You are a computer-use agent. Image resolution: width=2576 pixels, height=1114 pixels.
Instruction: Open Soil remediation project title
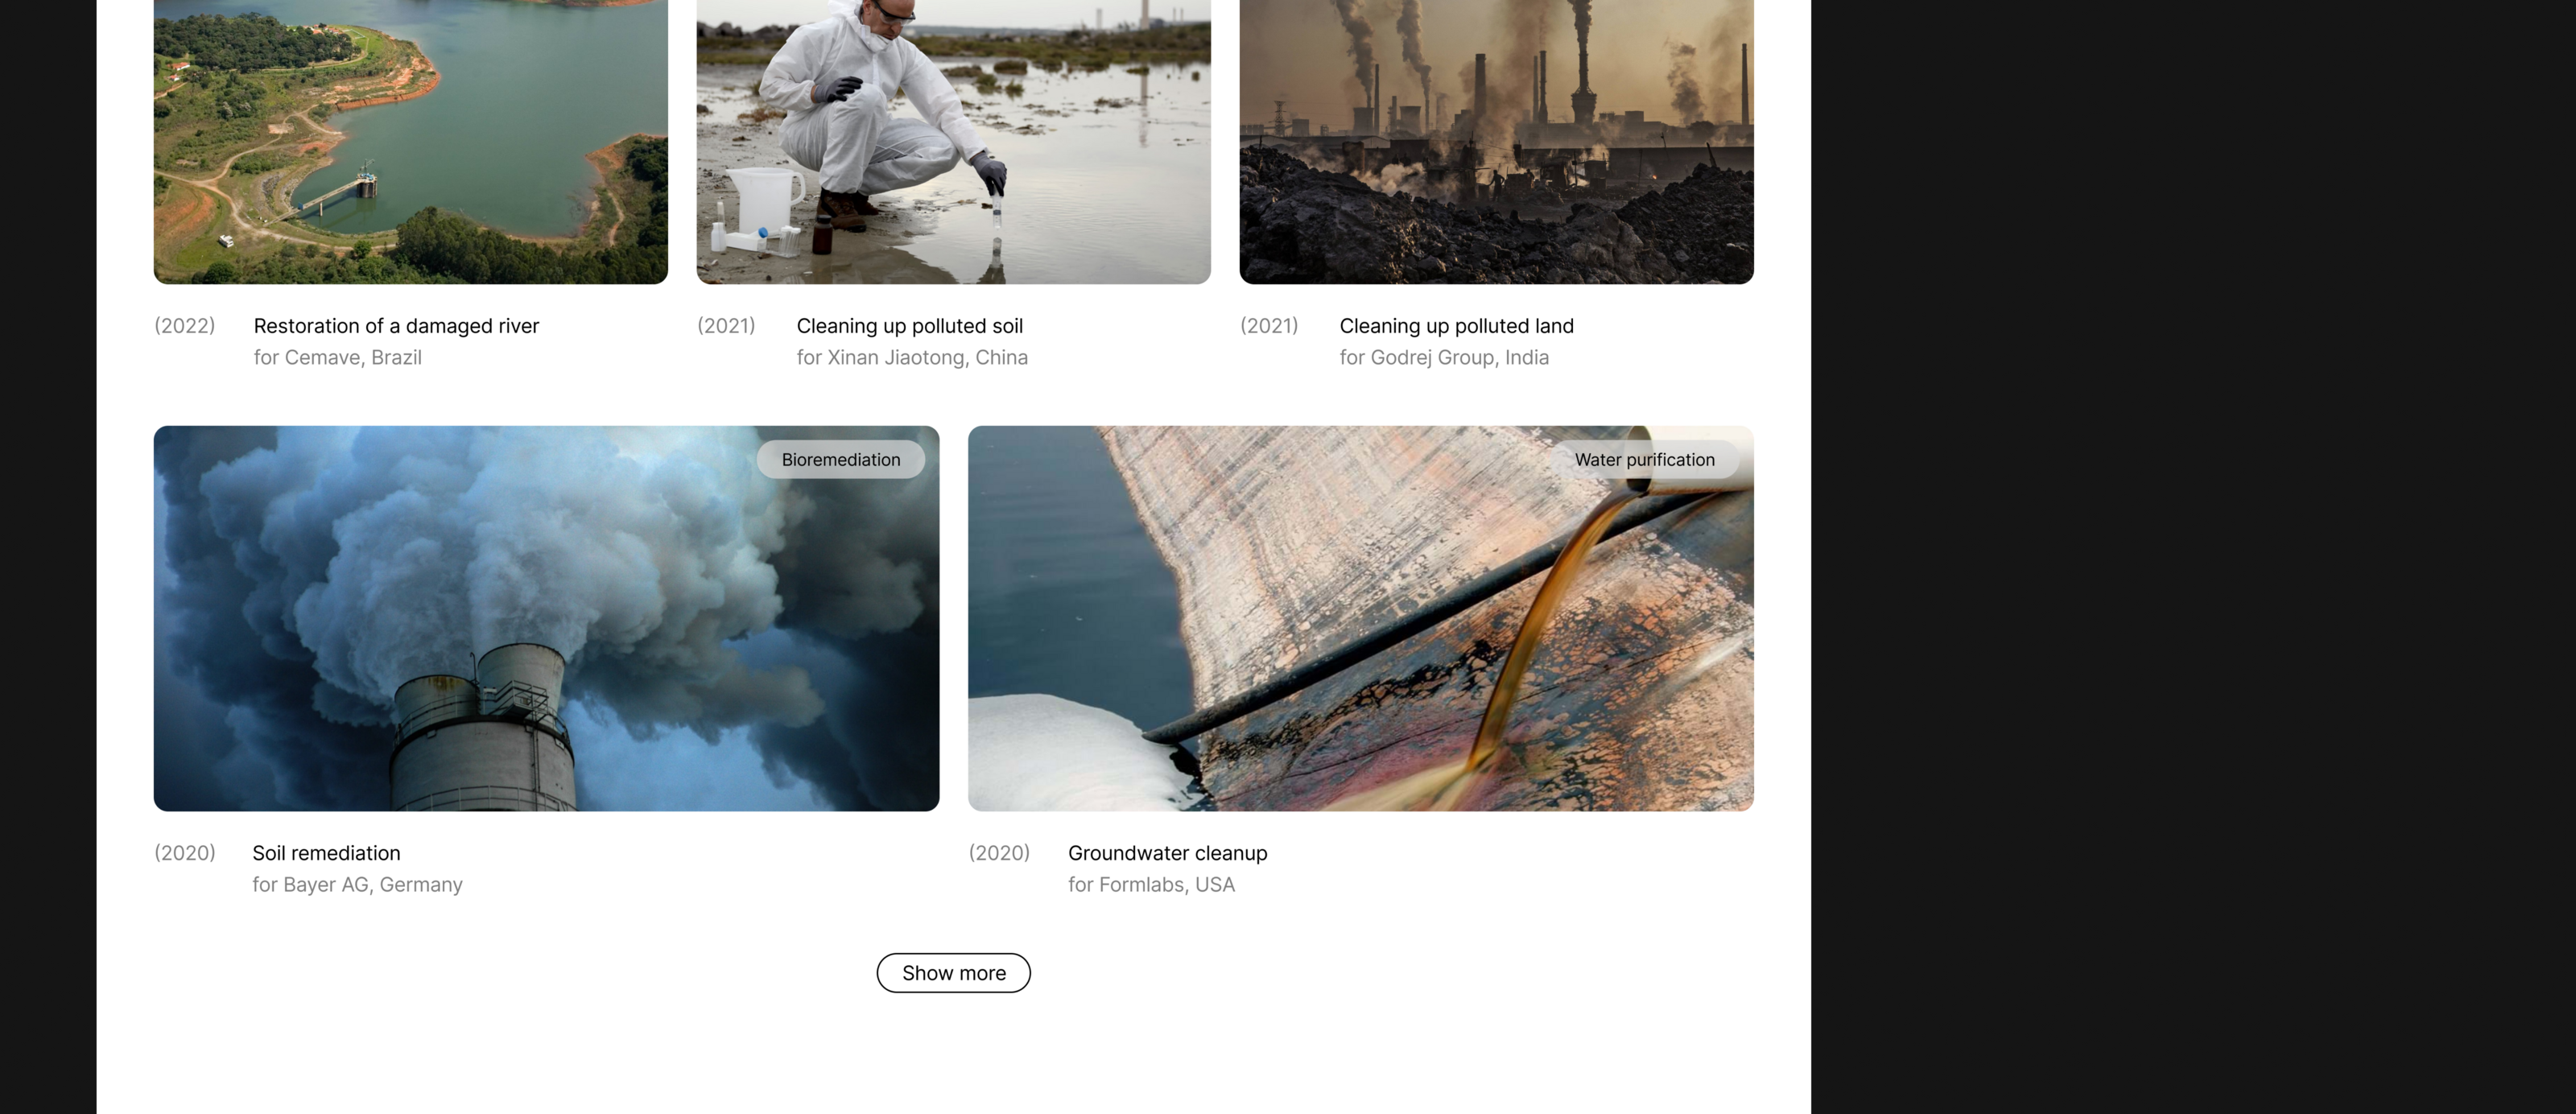point(326,853)
